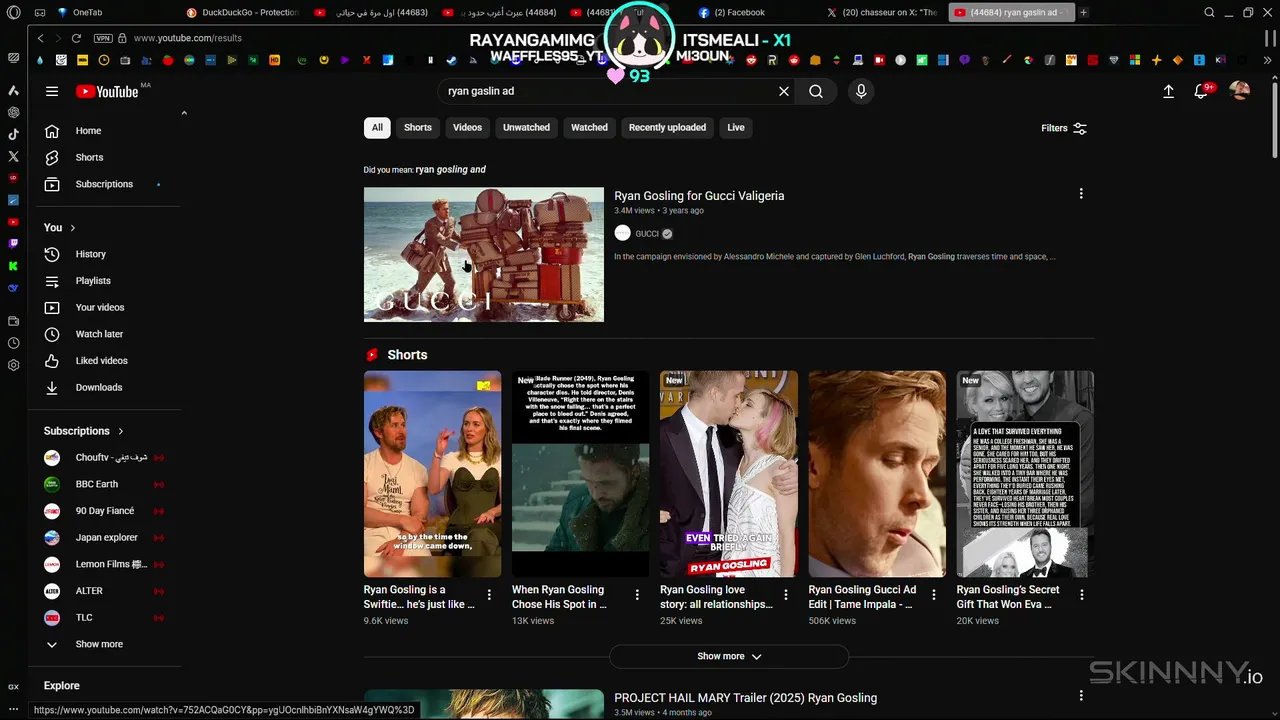Open options for Swiftie short
The width and height of the screenshot is (1280, 720).
click(489, 595)
